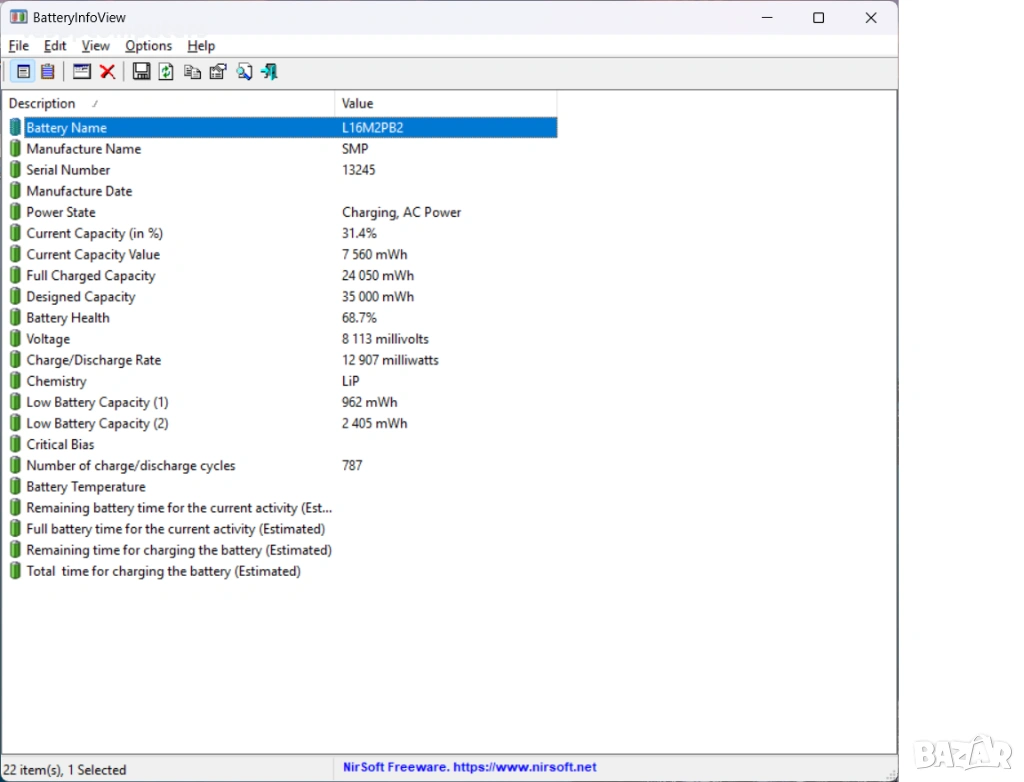Click the Find magnifier toolbar icon
The image size is (1024, 782).
tap(244, 72)
